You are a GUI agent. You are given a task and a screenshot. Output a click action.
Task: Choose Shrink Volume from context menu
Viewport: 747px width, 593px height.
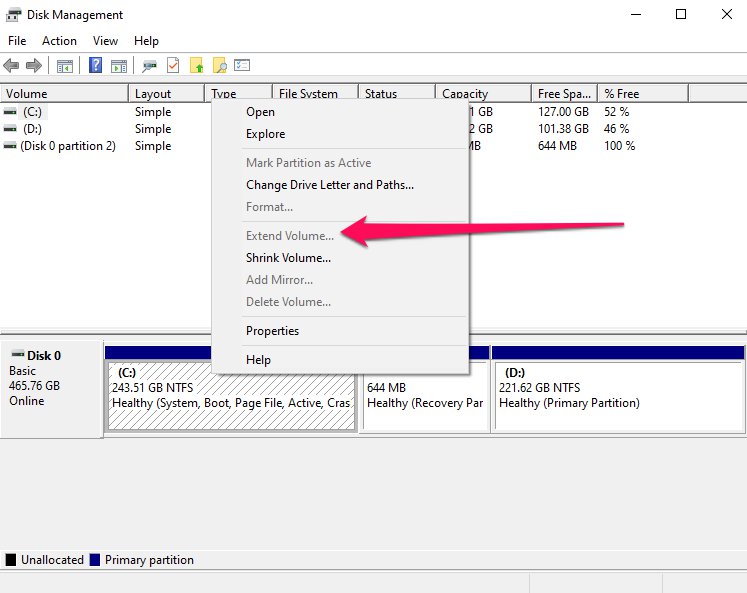[x=288, y=258]
